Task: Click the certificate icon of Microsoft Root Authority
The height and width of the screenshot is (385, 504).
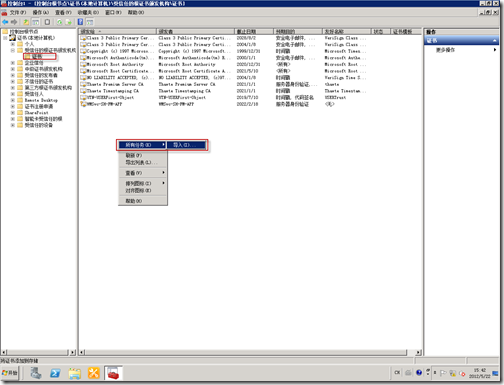Action: [83, 65]
